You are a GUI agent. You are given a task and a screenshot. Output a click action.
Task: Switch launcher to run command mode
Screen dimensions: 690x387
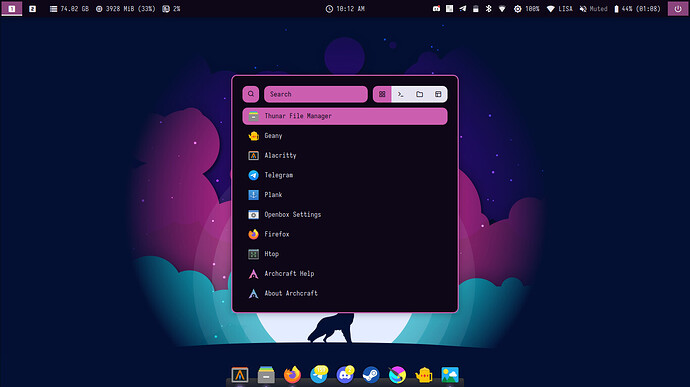click(x=400, y=94)
